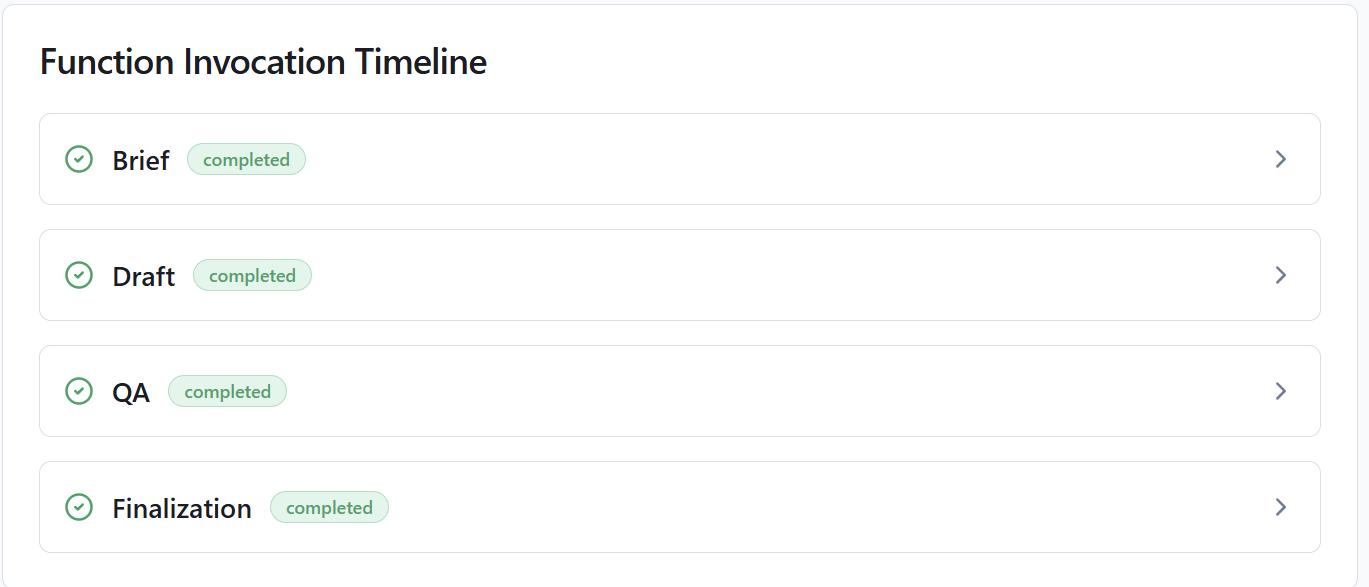Click the QA step title text
Screen dimensions: 1369x587
pos(131,392)
